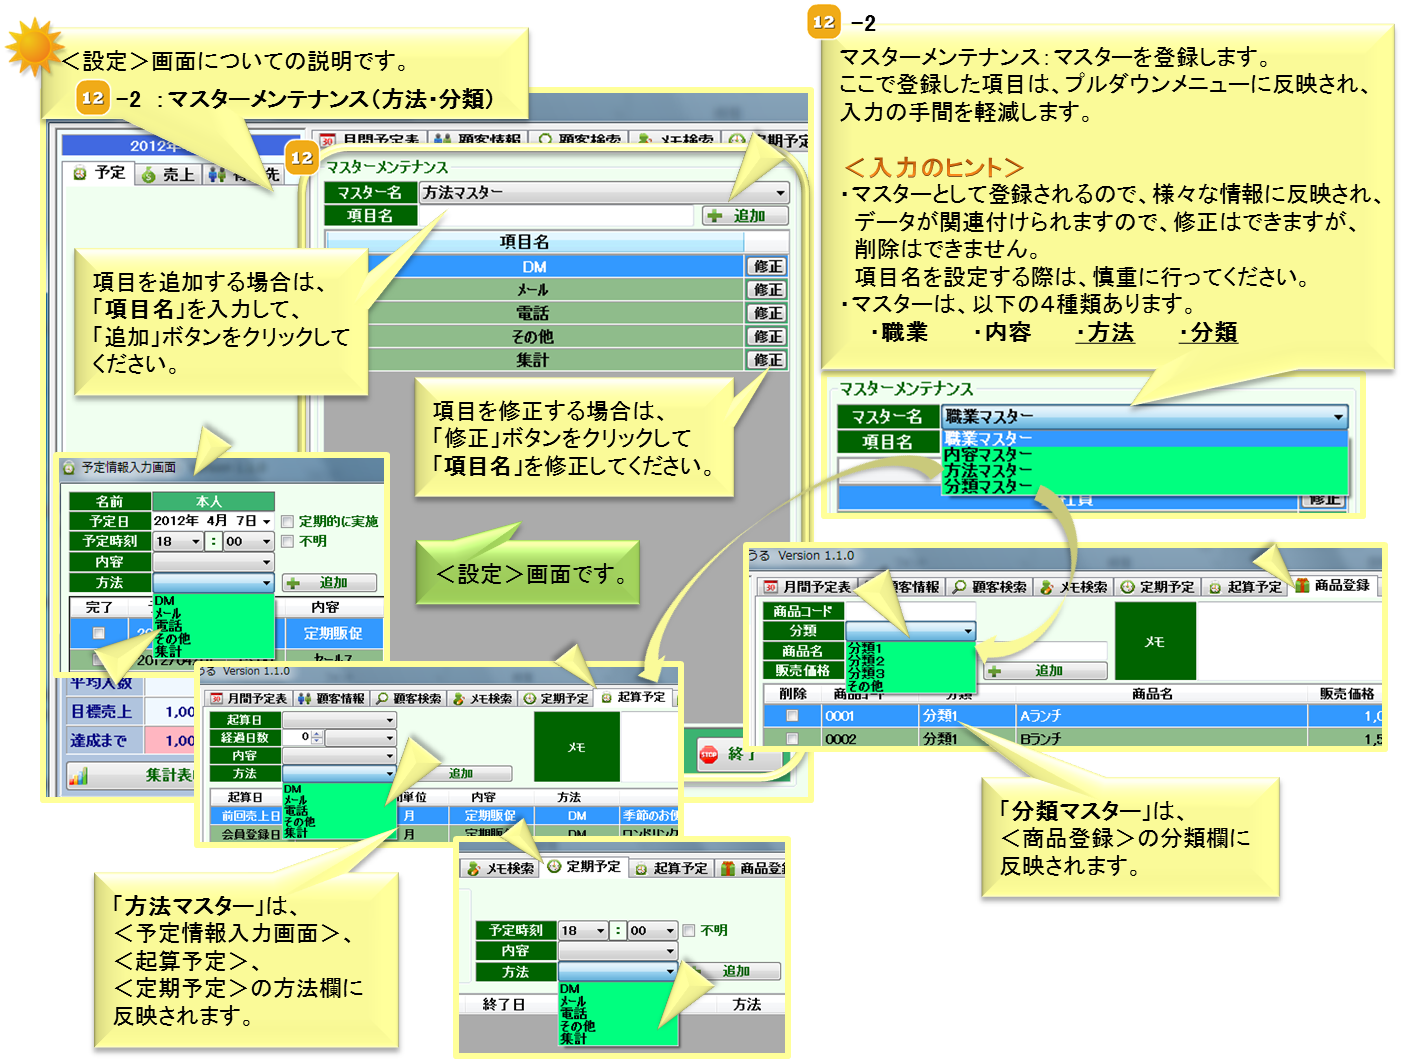The height and width of the screenshot is (1061, 1410).
Task: Click the 項目名 input field in マスターメンテナンス
Action: point(557,216)
